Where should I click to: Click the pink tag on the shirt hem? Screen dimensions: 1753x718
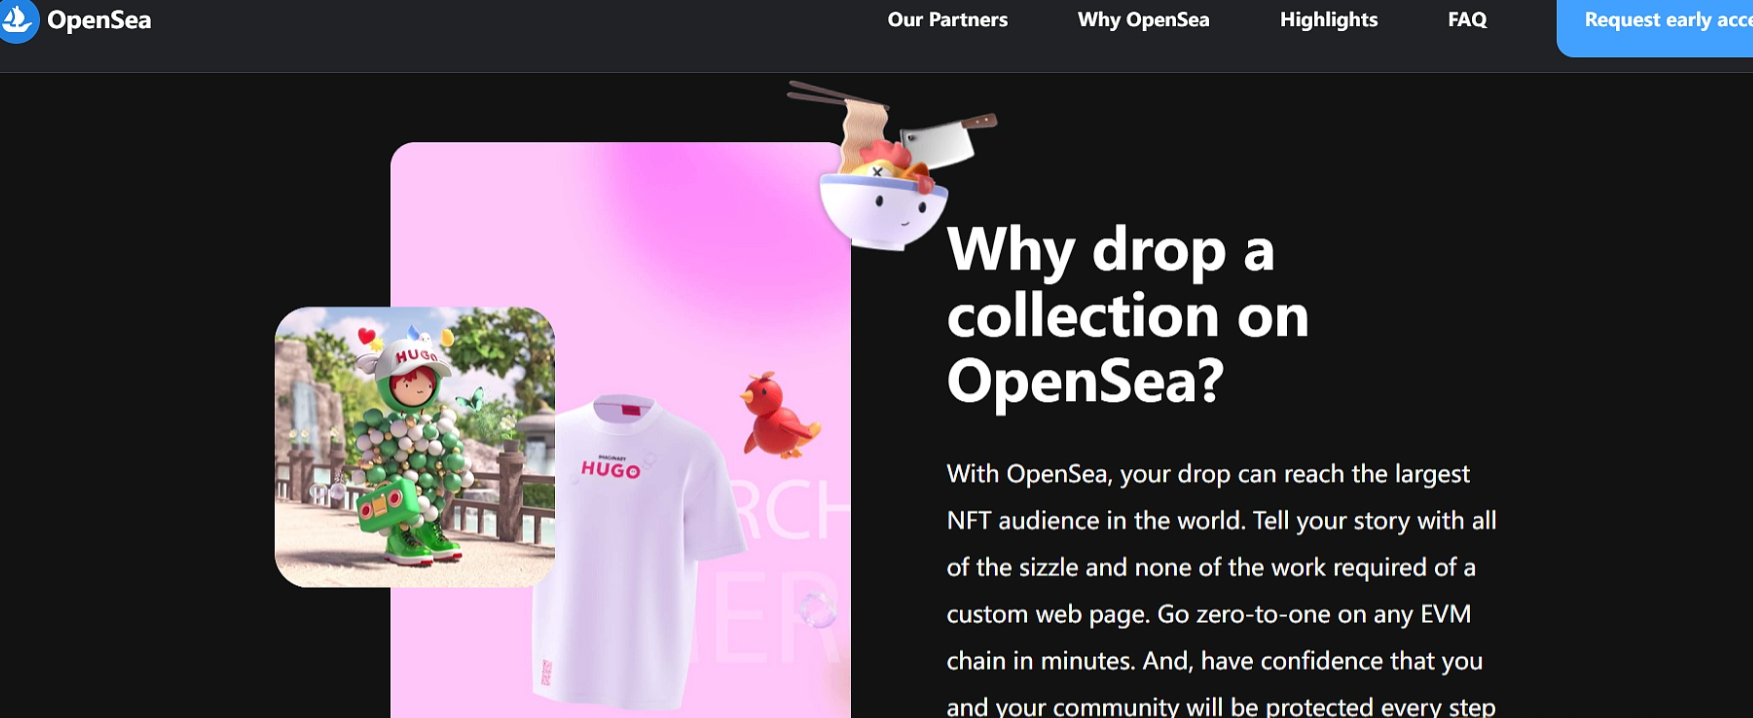(x=546, y=672)
